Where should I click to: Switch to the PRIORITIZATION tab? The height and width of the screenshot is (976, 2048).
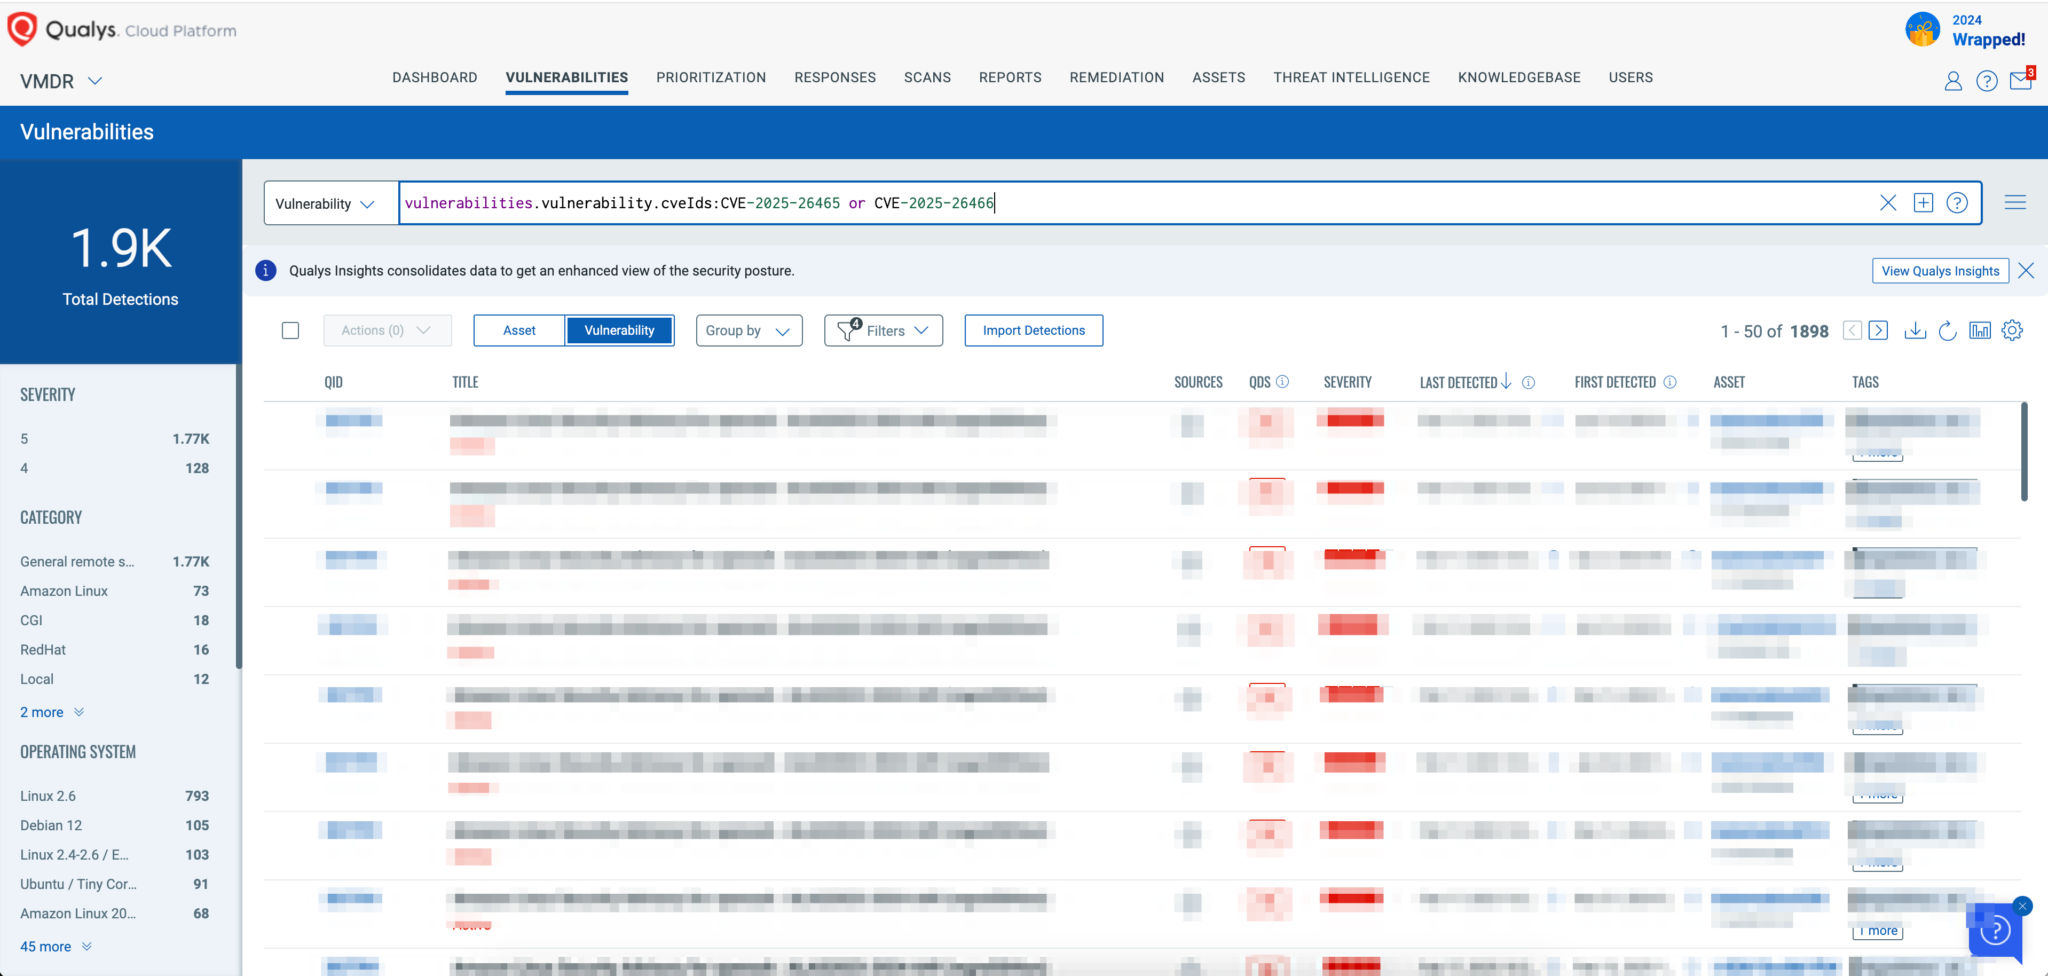click(x=711, y=77)
